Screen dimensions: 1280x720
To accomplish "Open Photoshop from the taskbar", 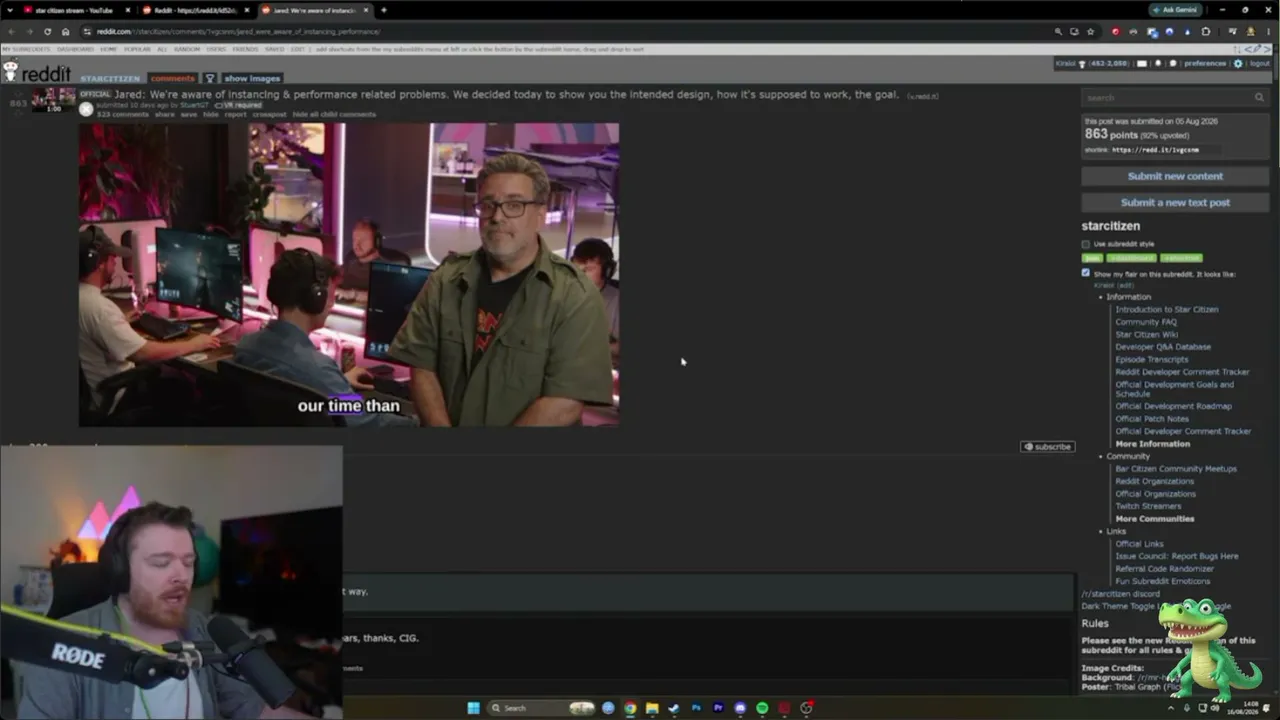I will coord(696,708).
